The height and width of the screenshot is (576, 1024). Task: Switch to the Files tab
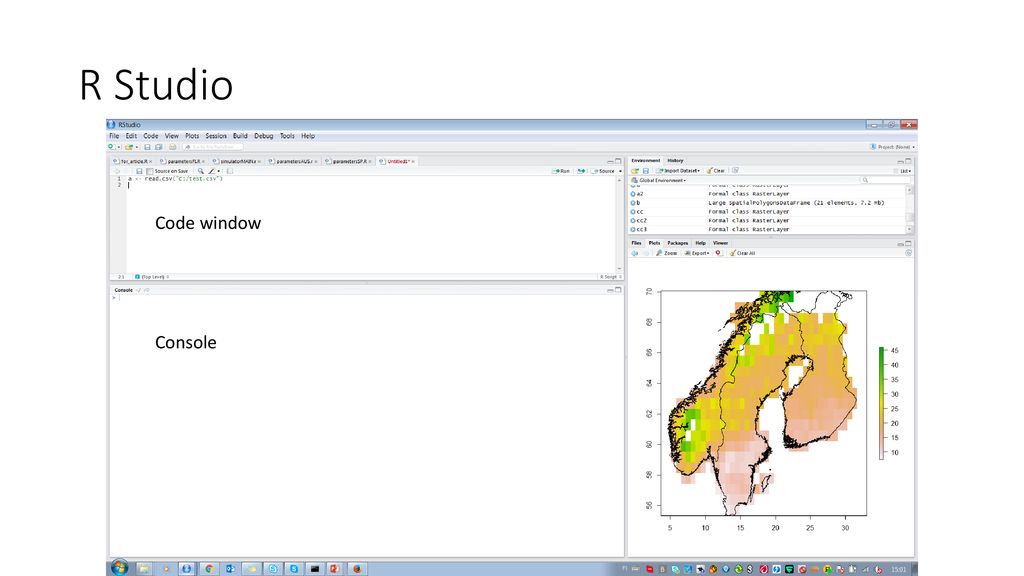point(636,243)
